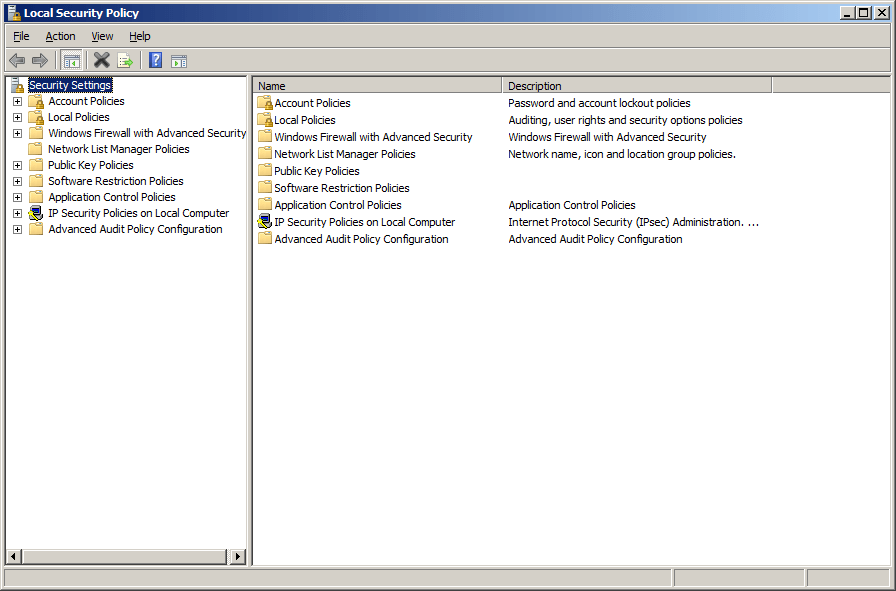The height and width of the screenshot is (591, 896).
Task: Expand Local Policies tree node
Action: point(18,118)
